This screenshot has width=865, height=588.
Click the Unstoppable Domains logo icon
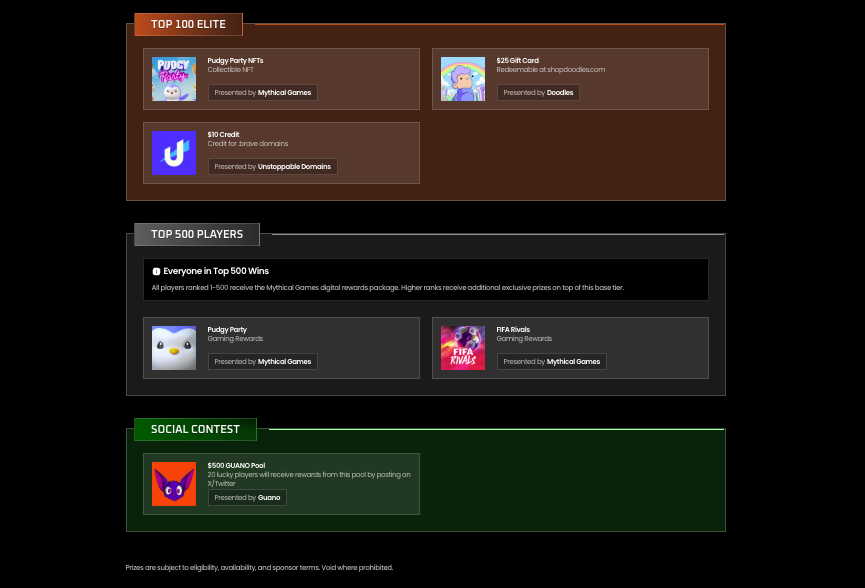click(174, 153)
